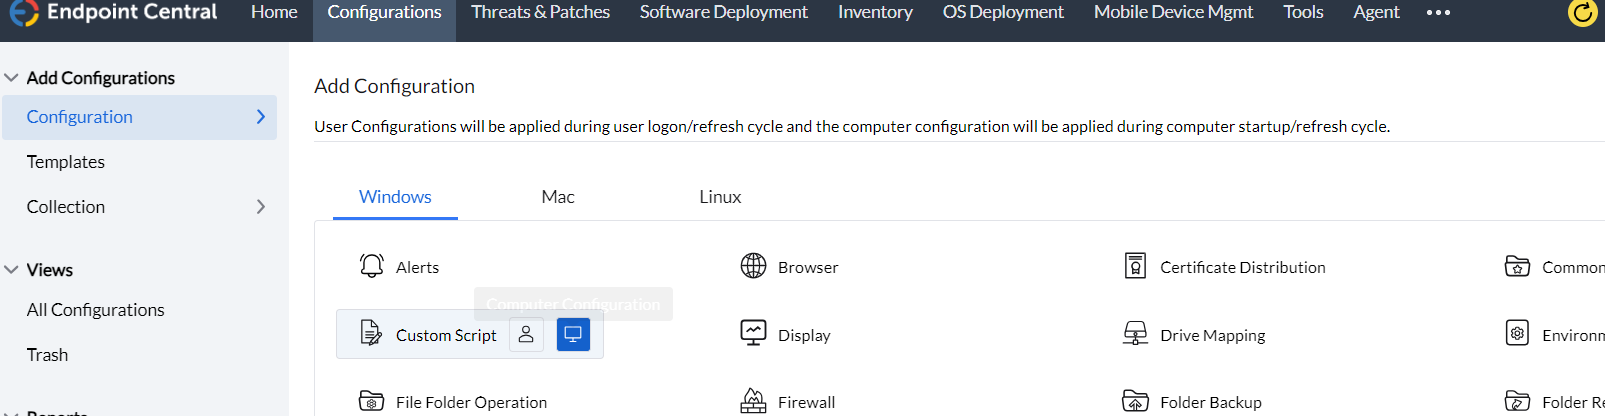This screenshot has height=416, width=1605.
Task: Select the Custom Script user configuration icon
Action: point(526,335)
